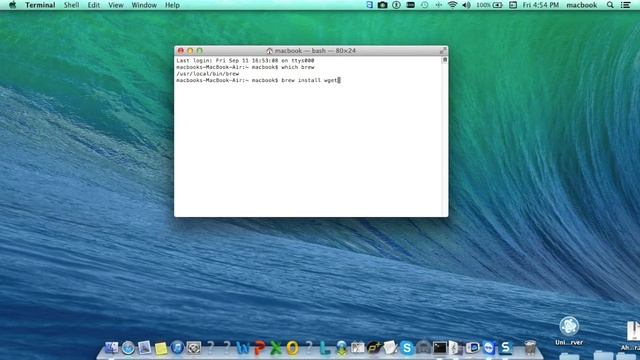This screenshot has height=360, width=640.
Task: Open Preview from the Dock
Action: point(144,347)
